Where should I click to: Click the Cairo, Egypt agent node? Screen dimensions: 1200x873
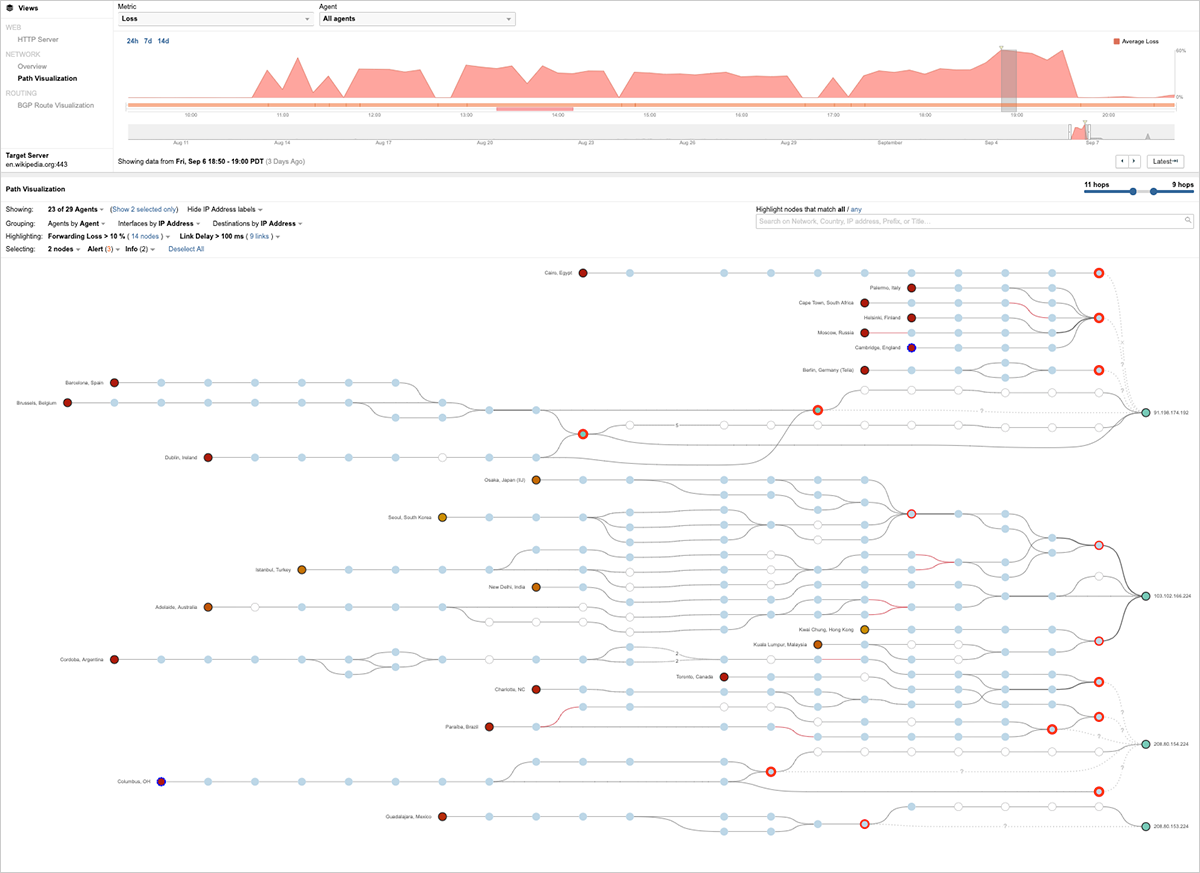point(583,272)
